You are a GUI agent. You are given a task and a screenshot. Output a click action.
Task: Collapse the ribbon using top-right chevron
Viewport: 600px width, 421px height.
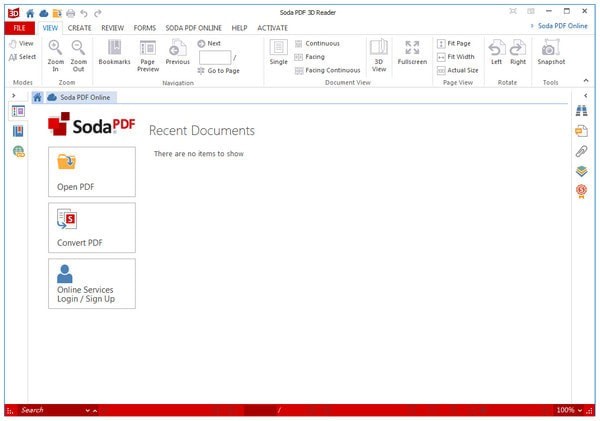click(x=529, y=27)
